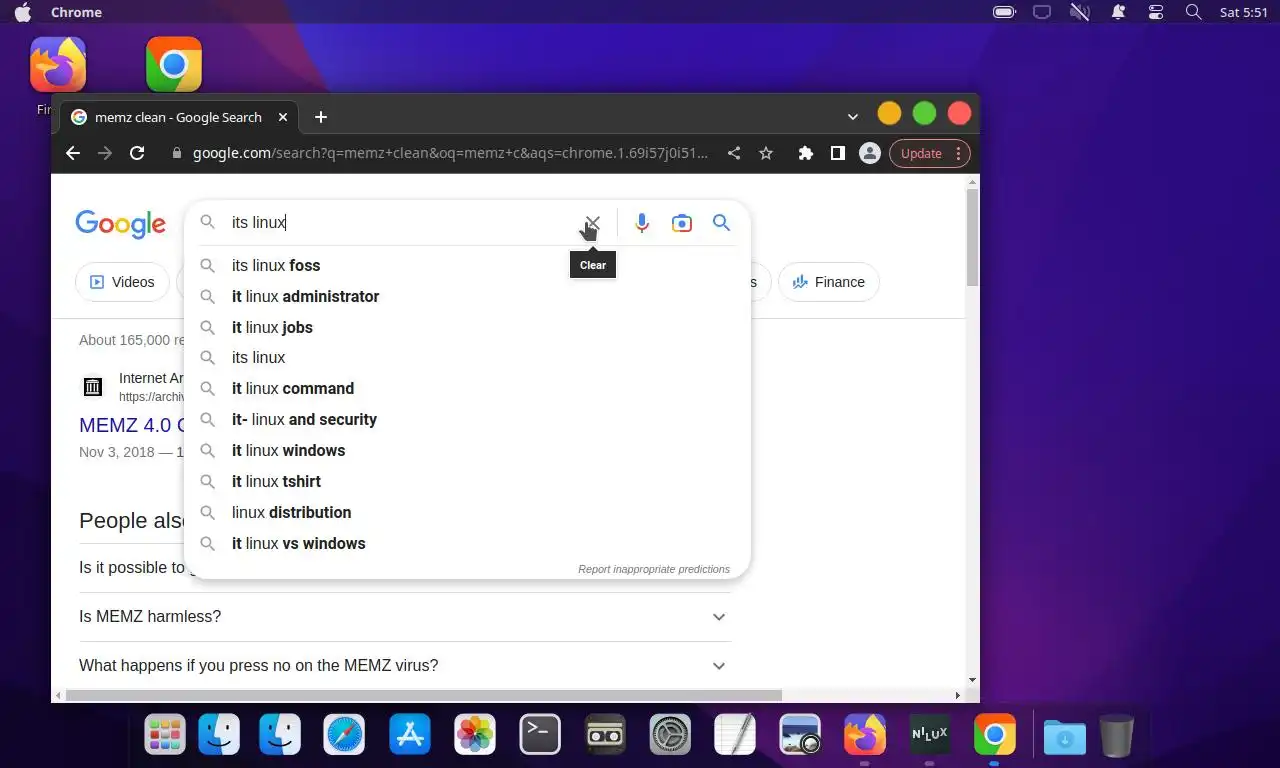Viewport: 1280px width, 768px height.
Task: Open App Store from the dock
Action: [x=410, y=736]
